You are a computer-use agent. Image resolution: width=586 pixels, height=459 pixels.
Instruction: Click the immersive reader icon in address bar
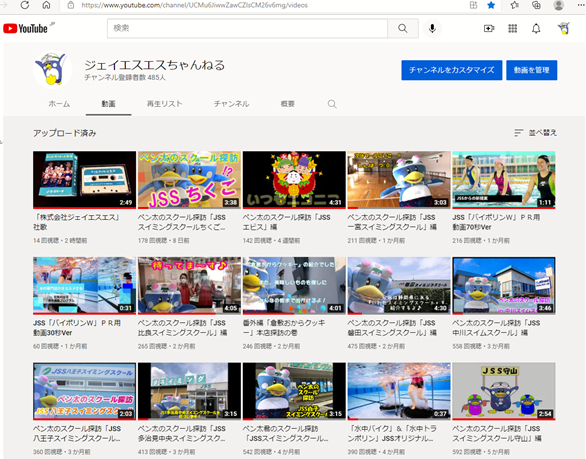tap(474, 5)
